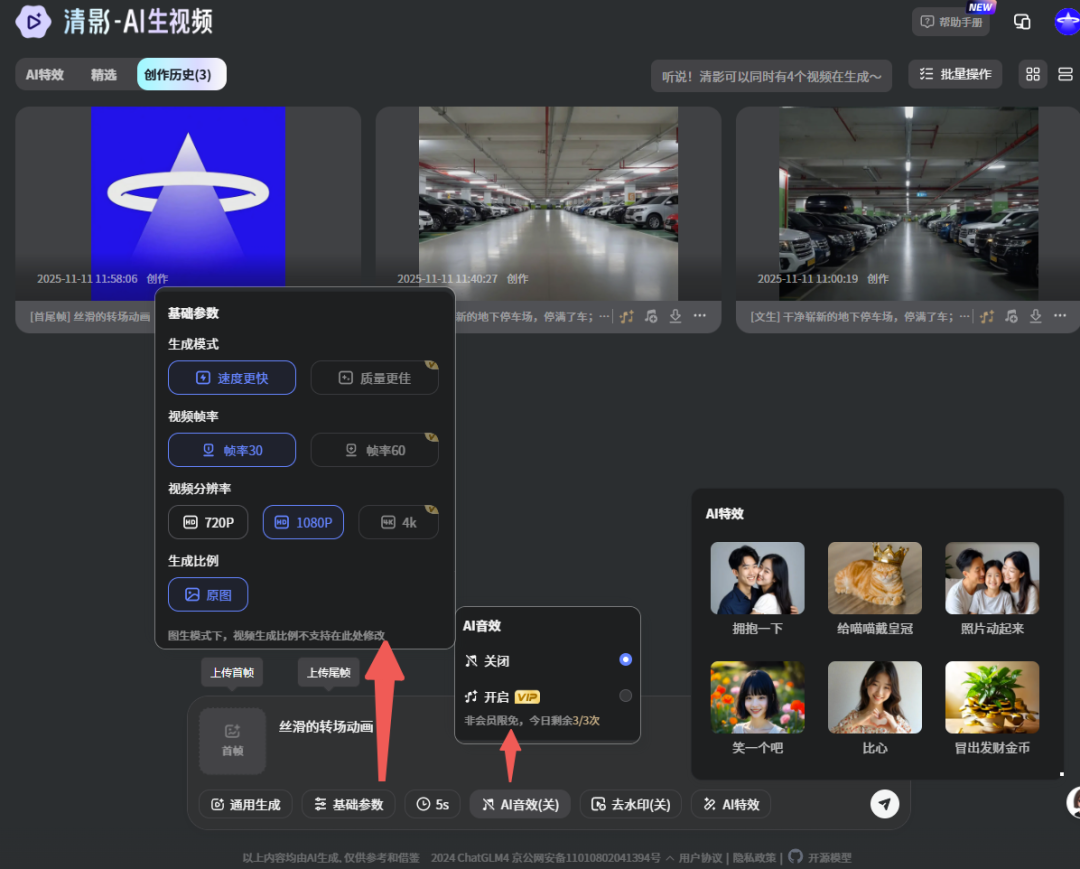The height and width of the screenshot is (869, 1080).
Task: Open the 11:00:19 parking garage video thumbnail
Action: click(x=908, y=203)
